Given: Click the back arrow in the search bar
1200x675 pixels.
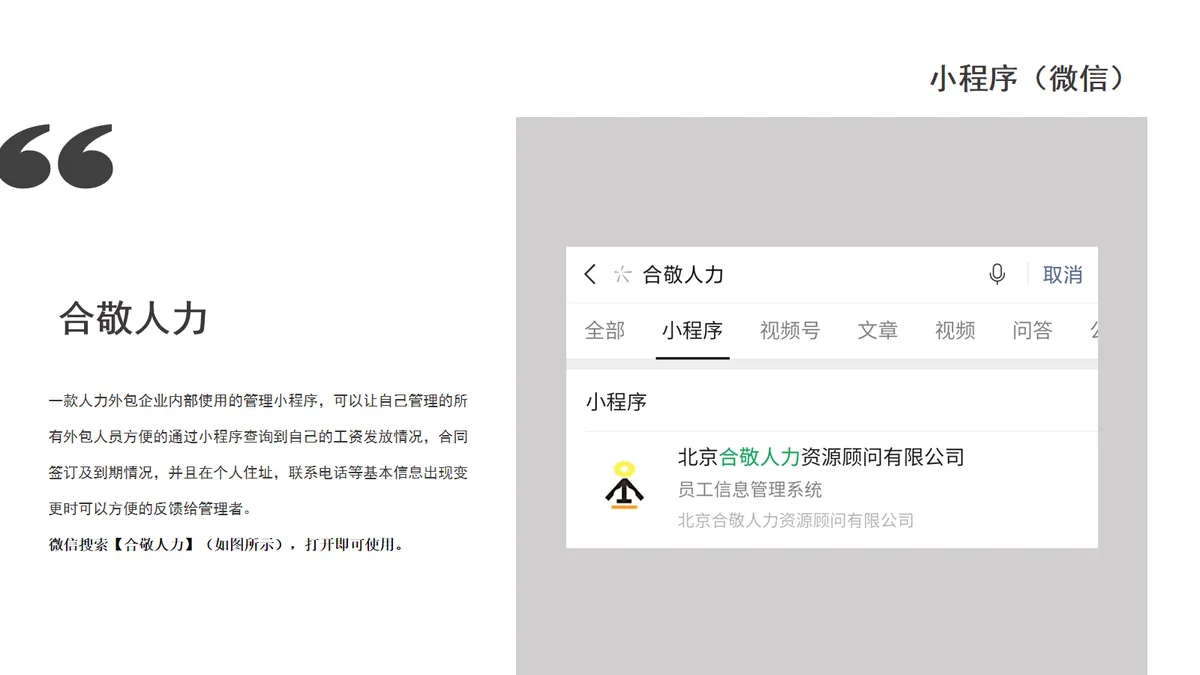Looking at the screenshot, I should pos(590,274).
